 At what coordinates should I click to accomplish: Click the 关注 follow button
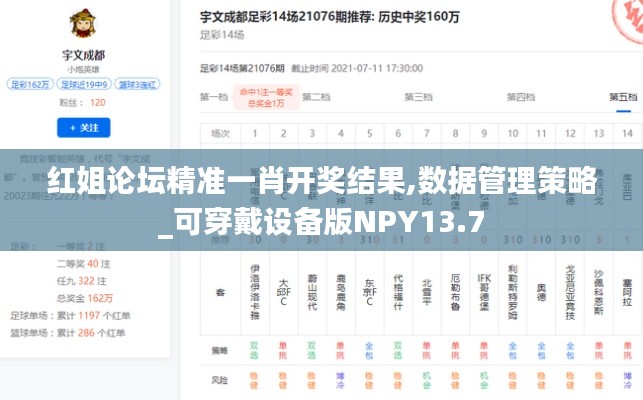pos(84,127)
